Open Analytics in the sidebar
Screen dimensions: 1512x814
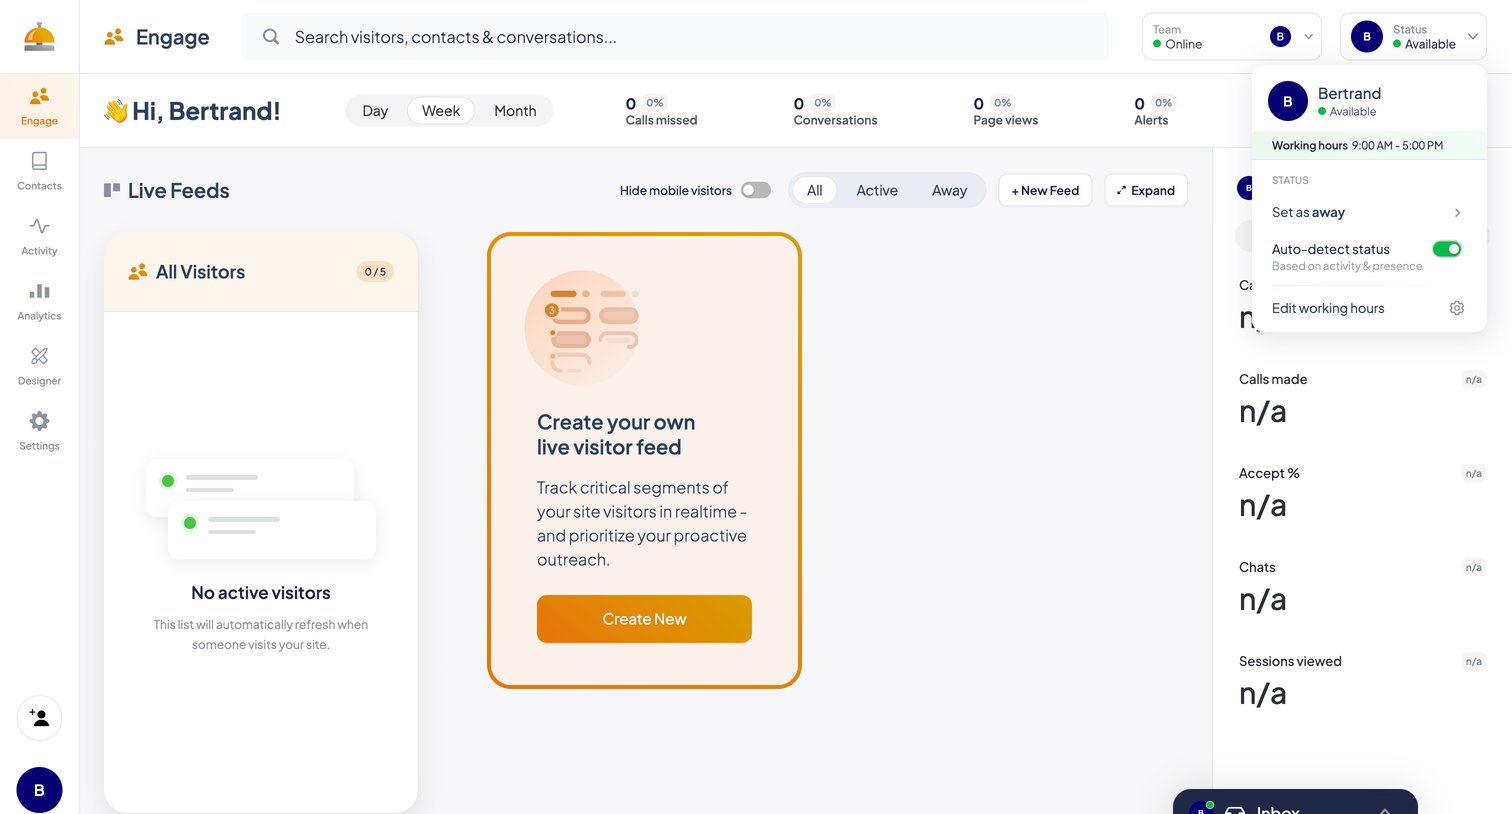click(x=39, y=301)
